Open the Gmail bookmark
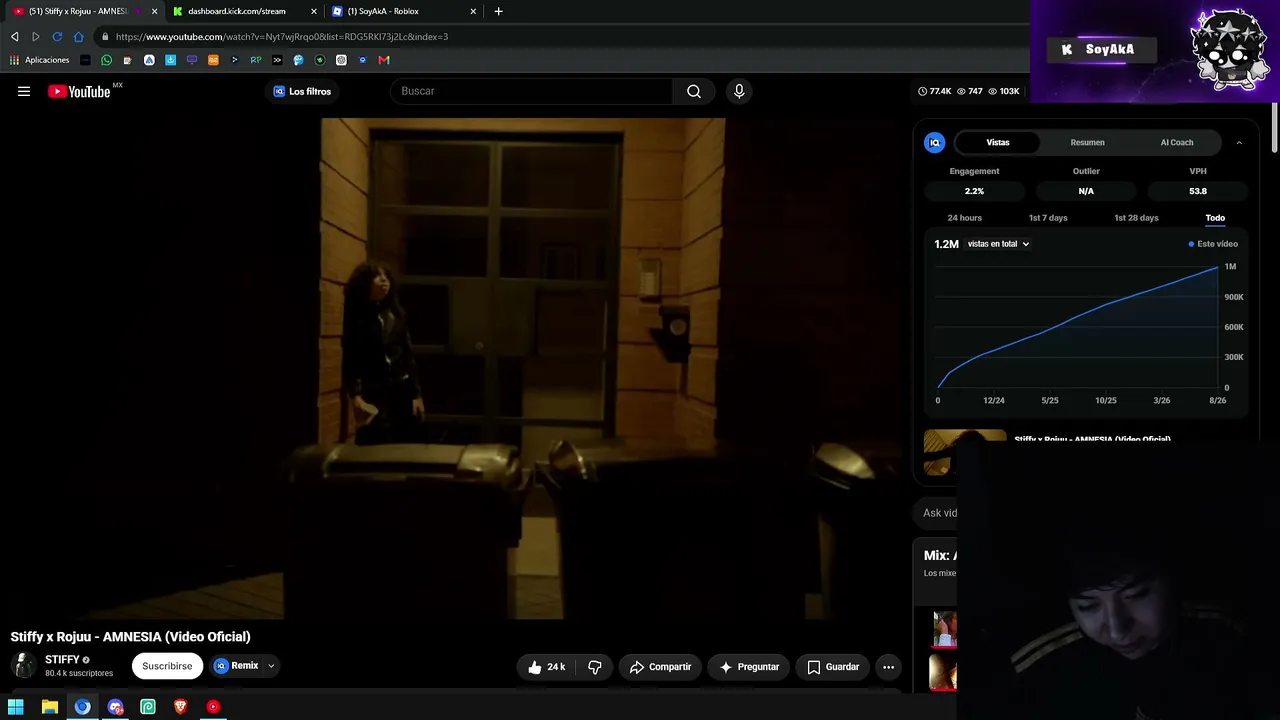 tap(384, 60)
